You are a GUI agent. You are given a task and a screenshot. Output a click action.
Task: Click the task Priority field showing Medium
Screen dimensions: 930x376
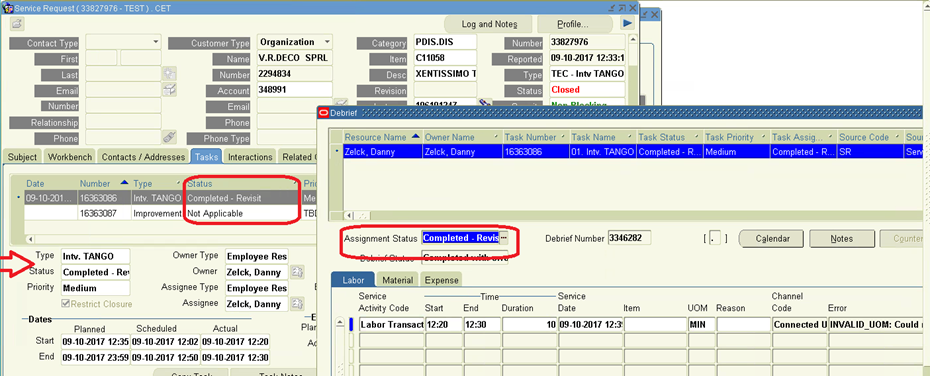point(95,288)
